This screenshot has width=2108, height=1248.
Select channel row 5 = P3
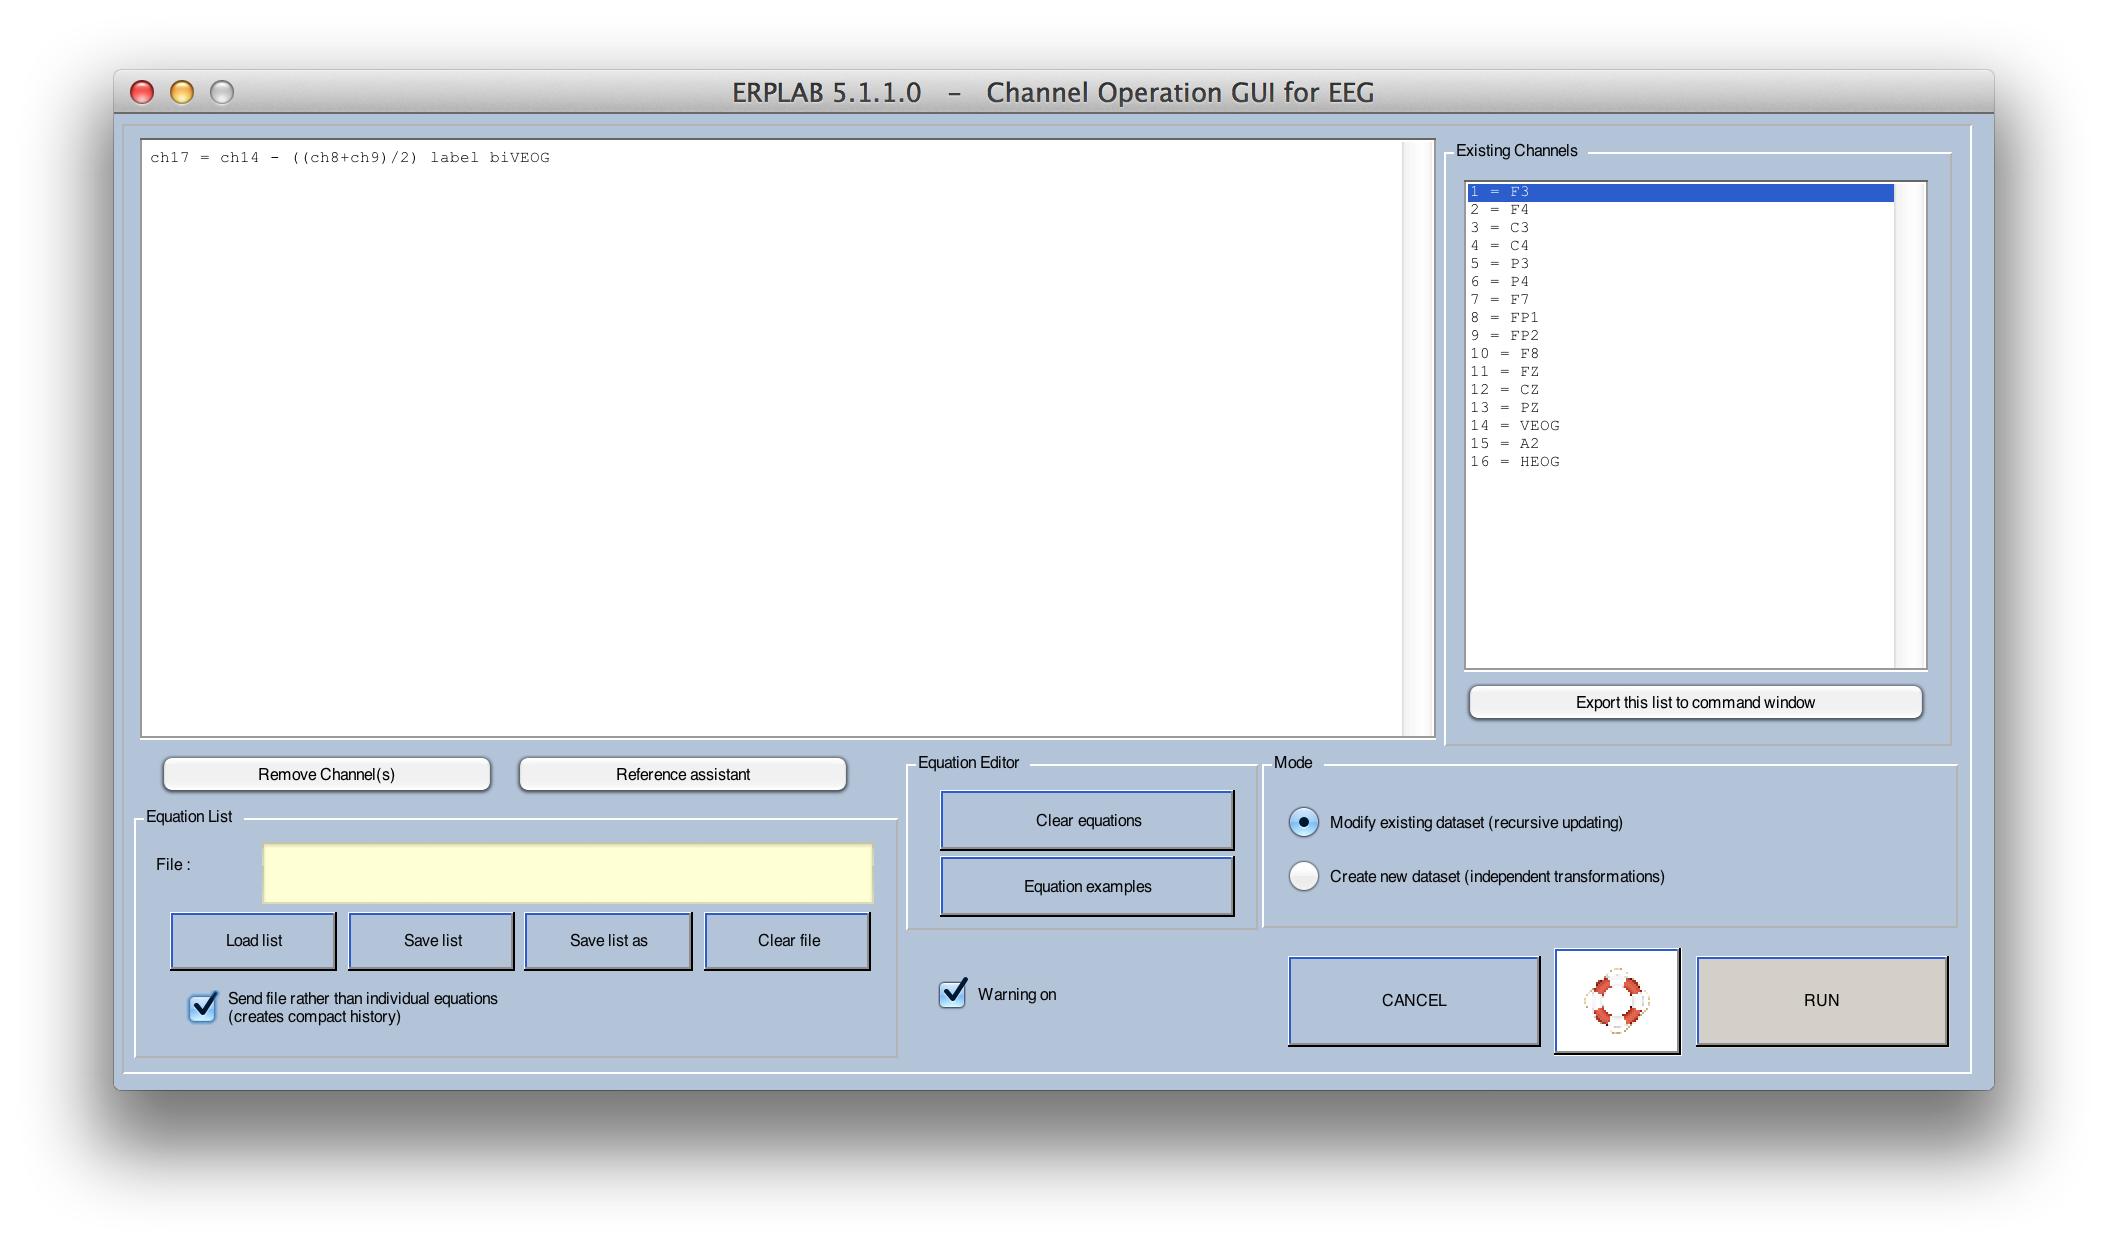[1680, 264]
